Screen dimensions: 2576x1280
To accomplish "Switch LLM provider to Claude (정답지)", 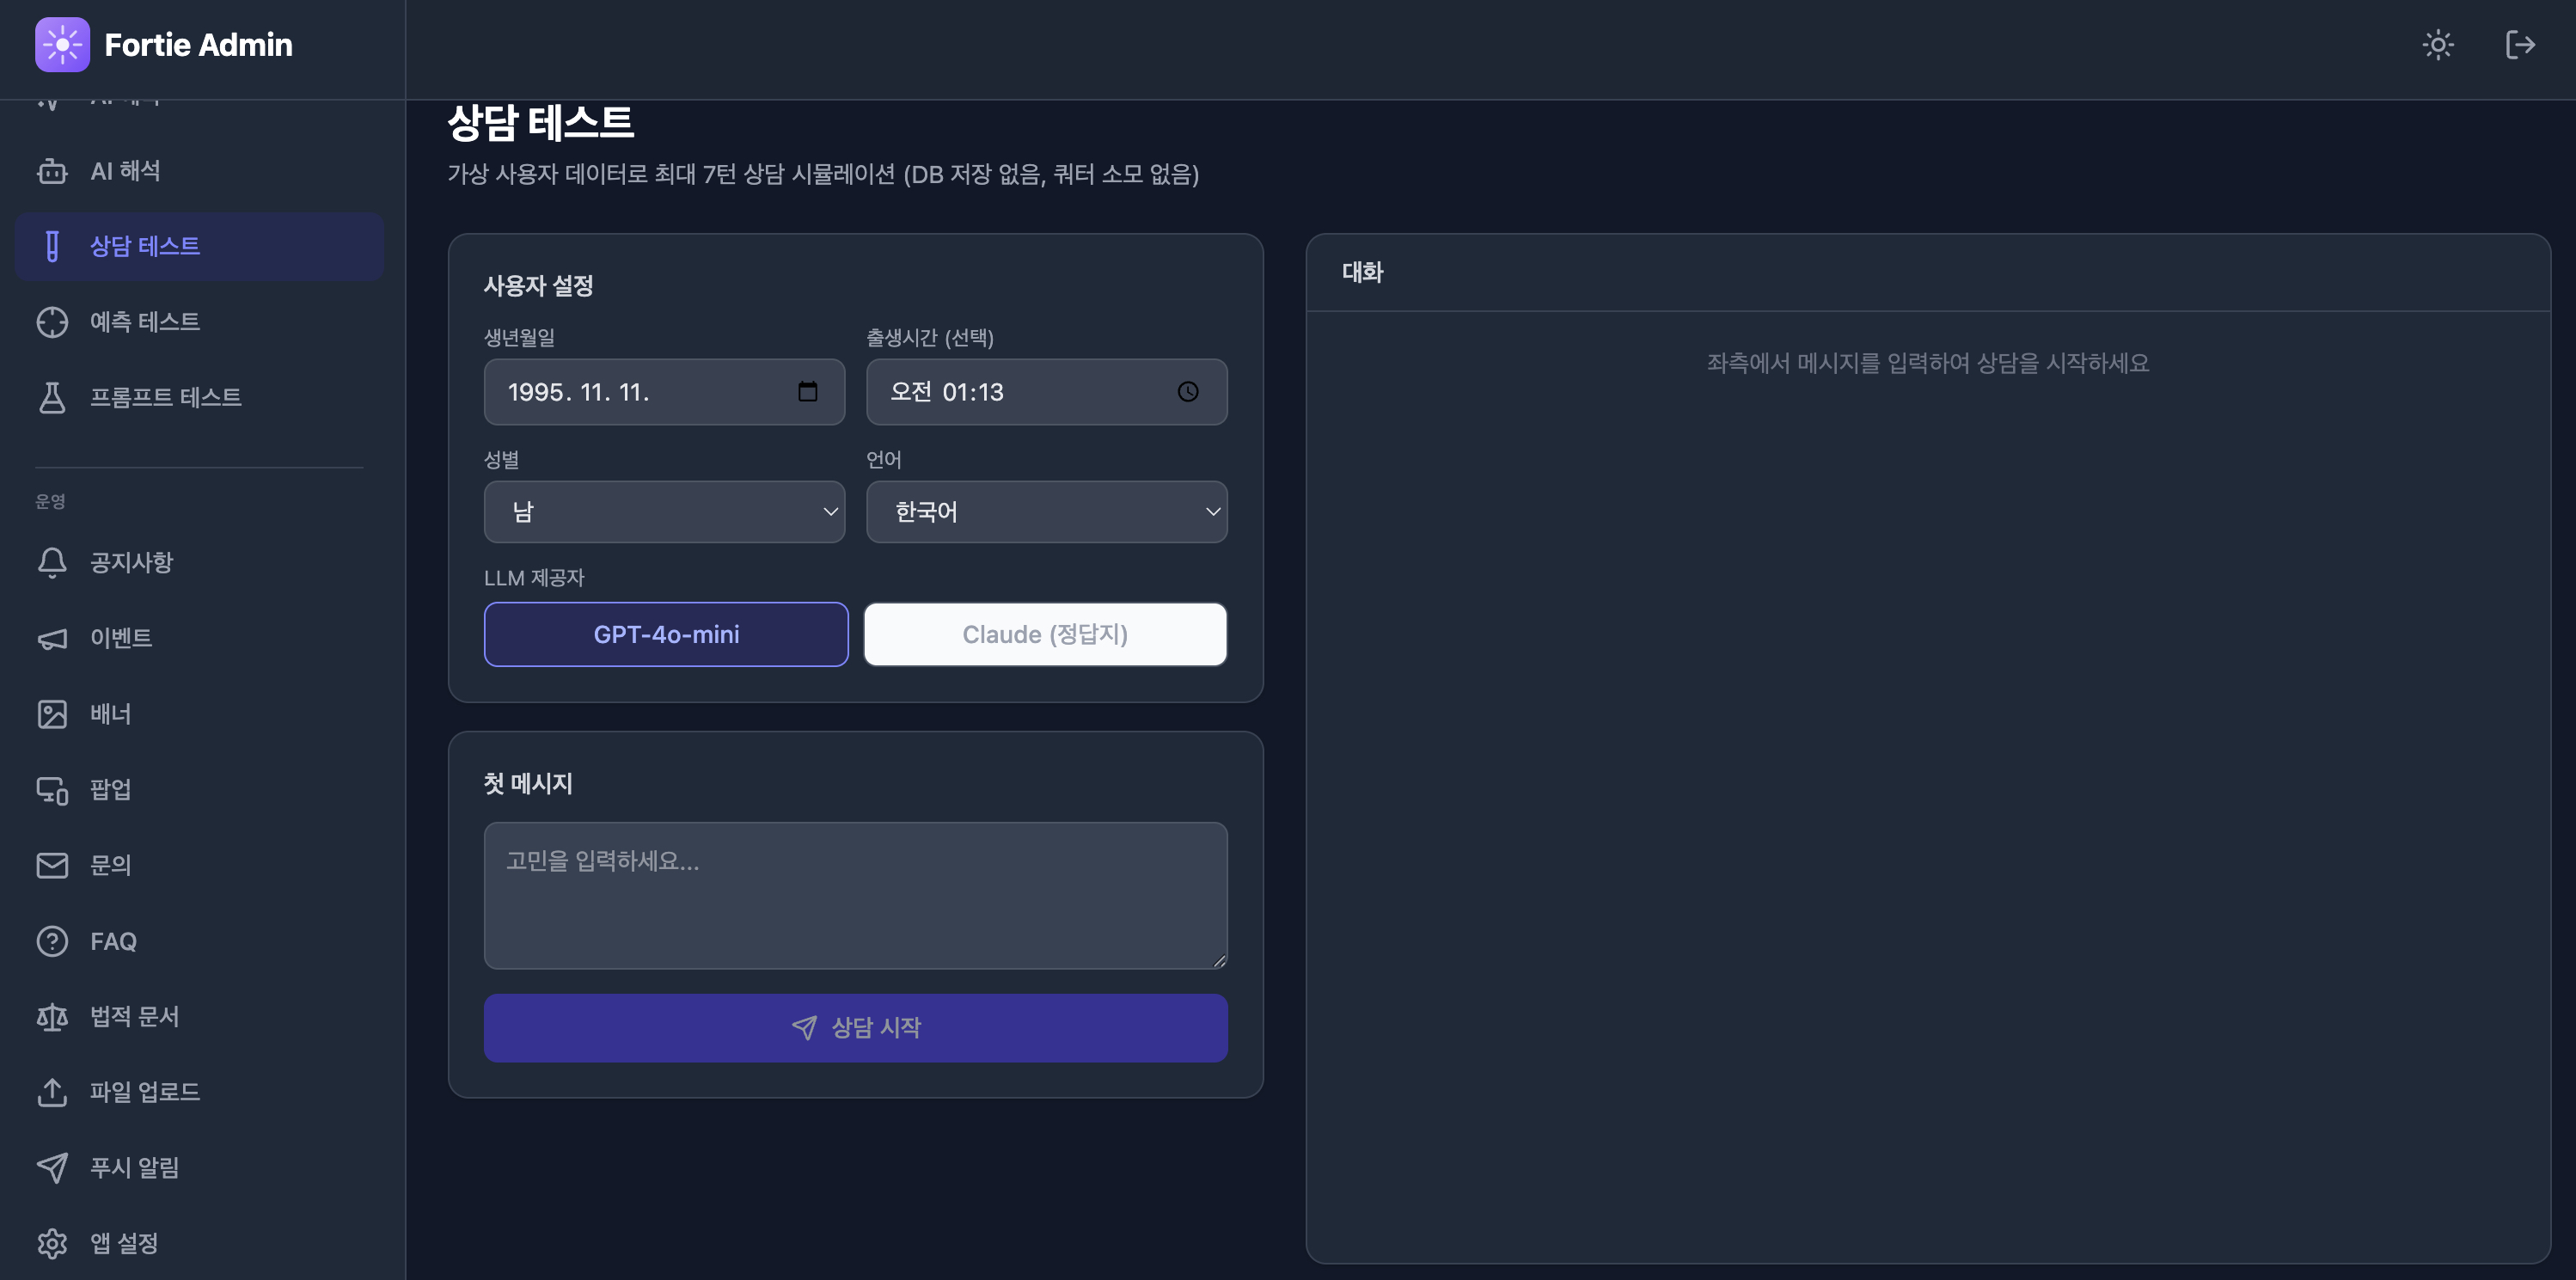I will click(x=1045, y=634).
